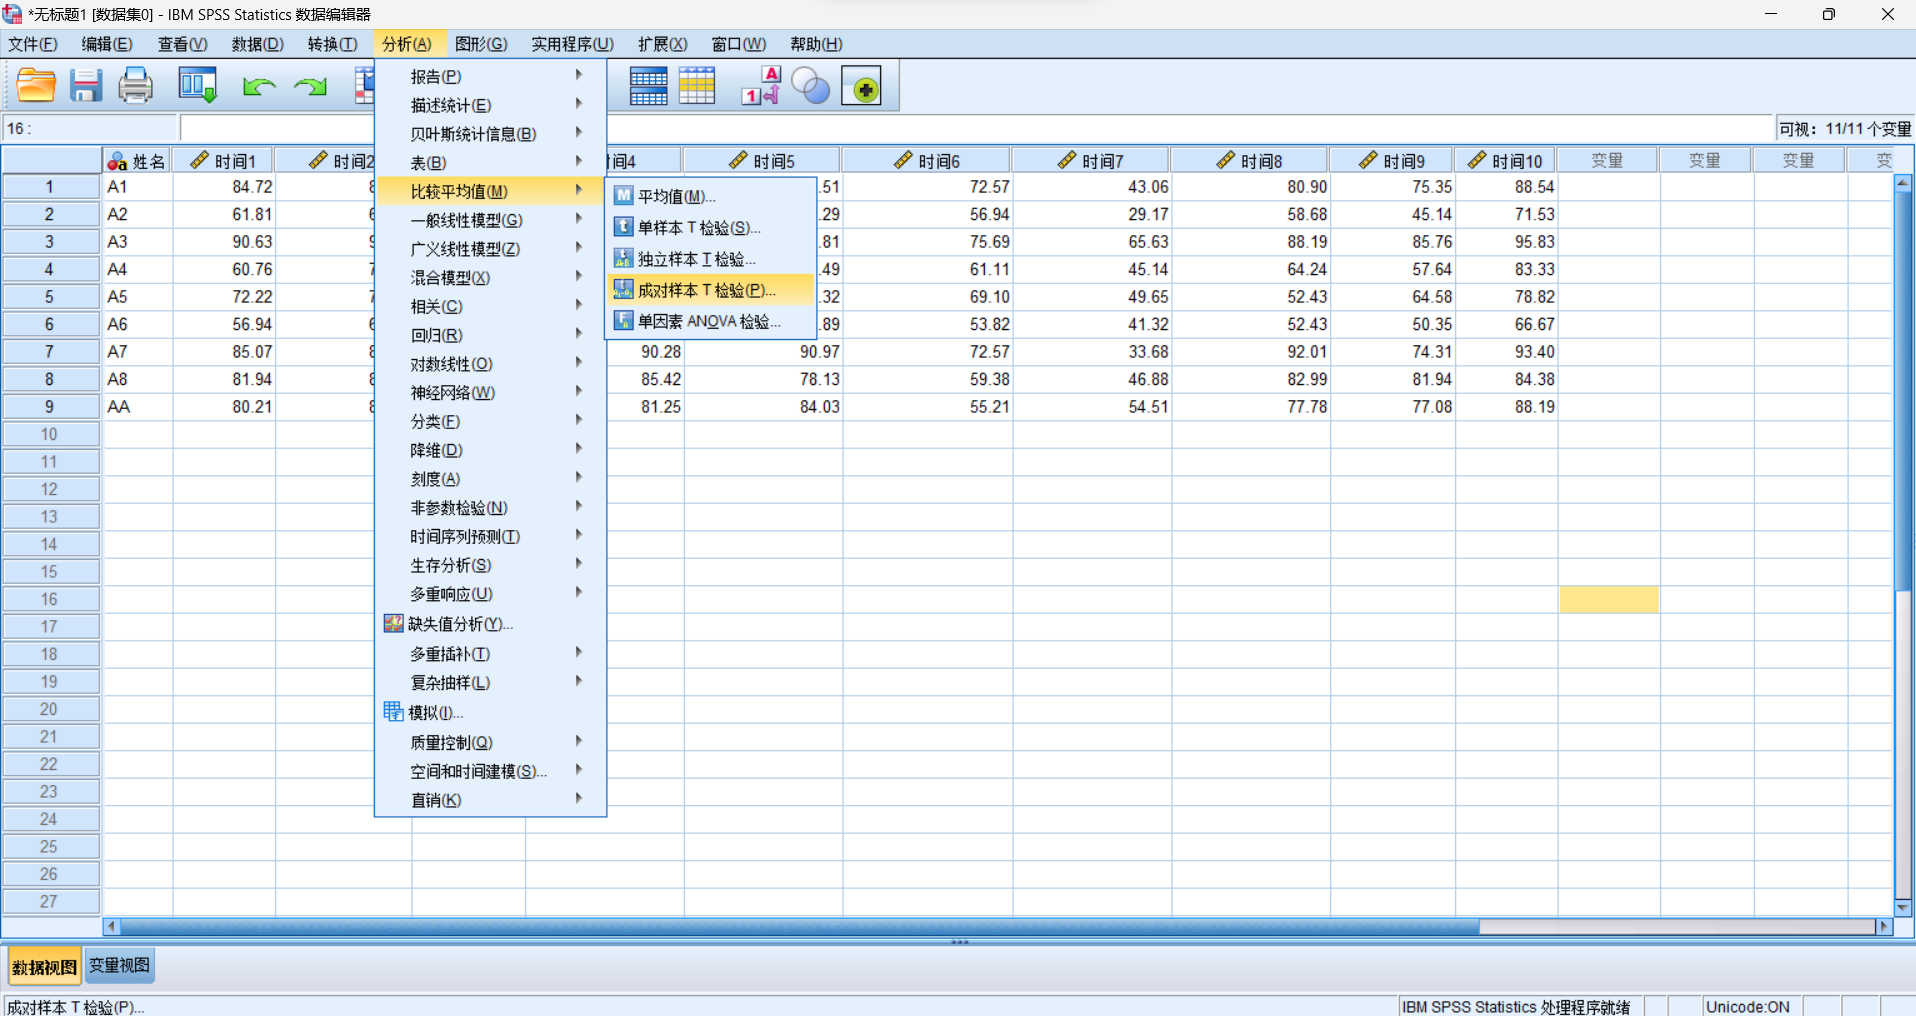Open the Select Cases tool
This screenshot has height=1016, width=1916.
(697, 85)
